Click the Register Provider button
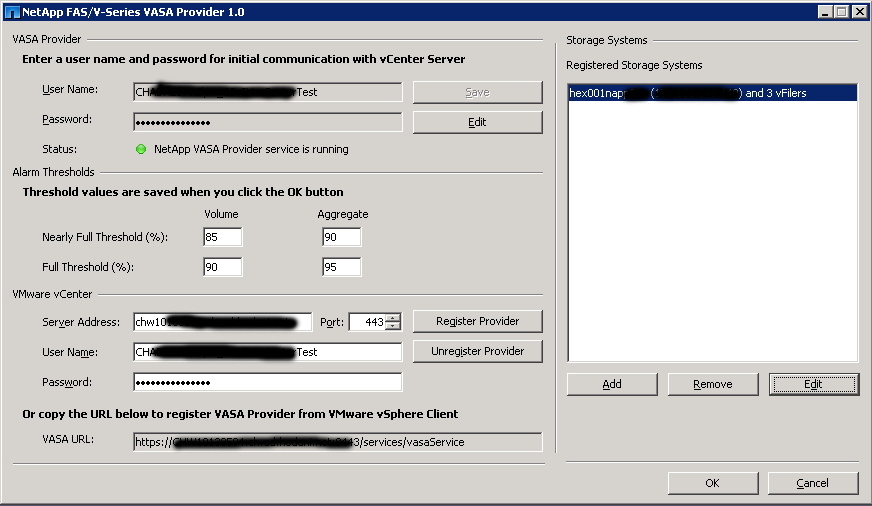This screenshot has height=506, width=872. click(x=477, y=321)
